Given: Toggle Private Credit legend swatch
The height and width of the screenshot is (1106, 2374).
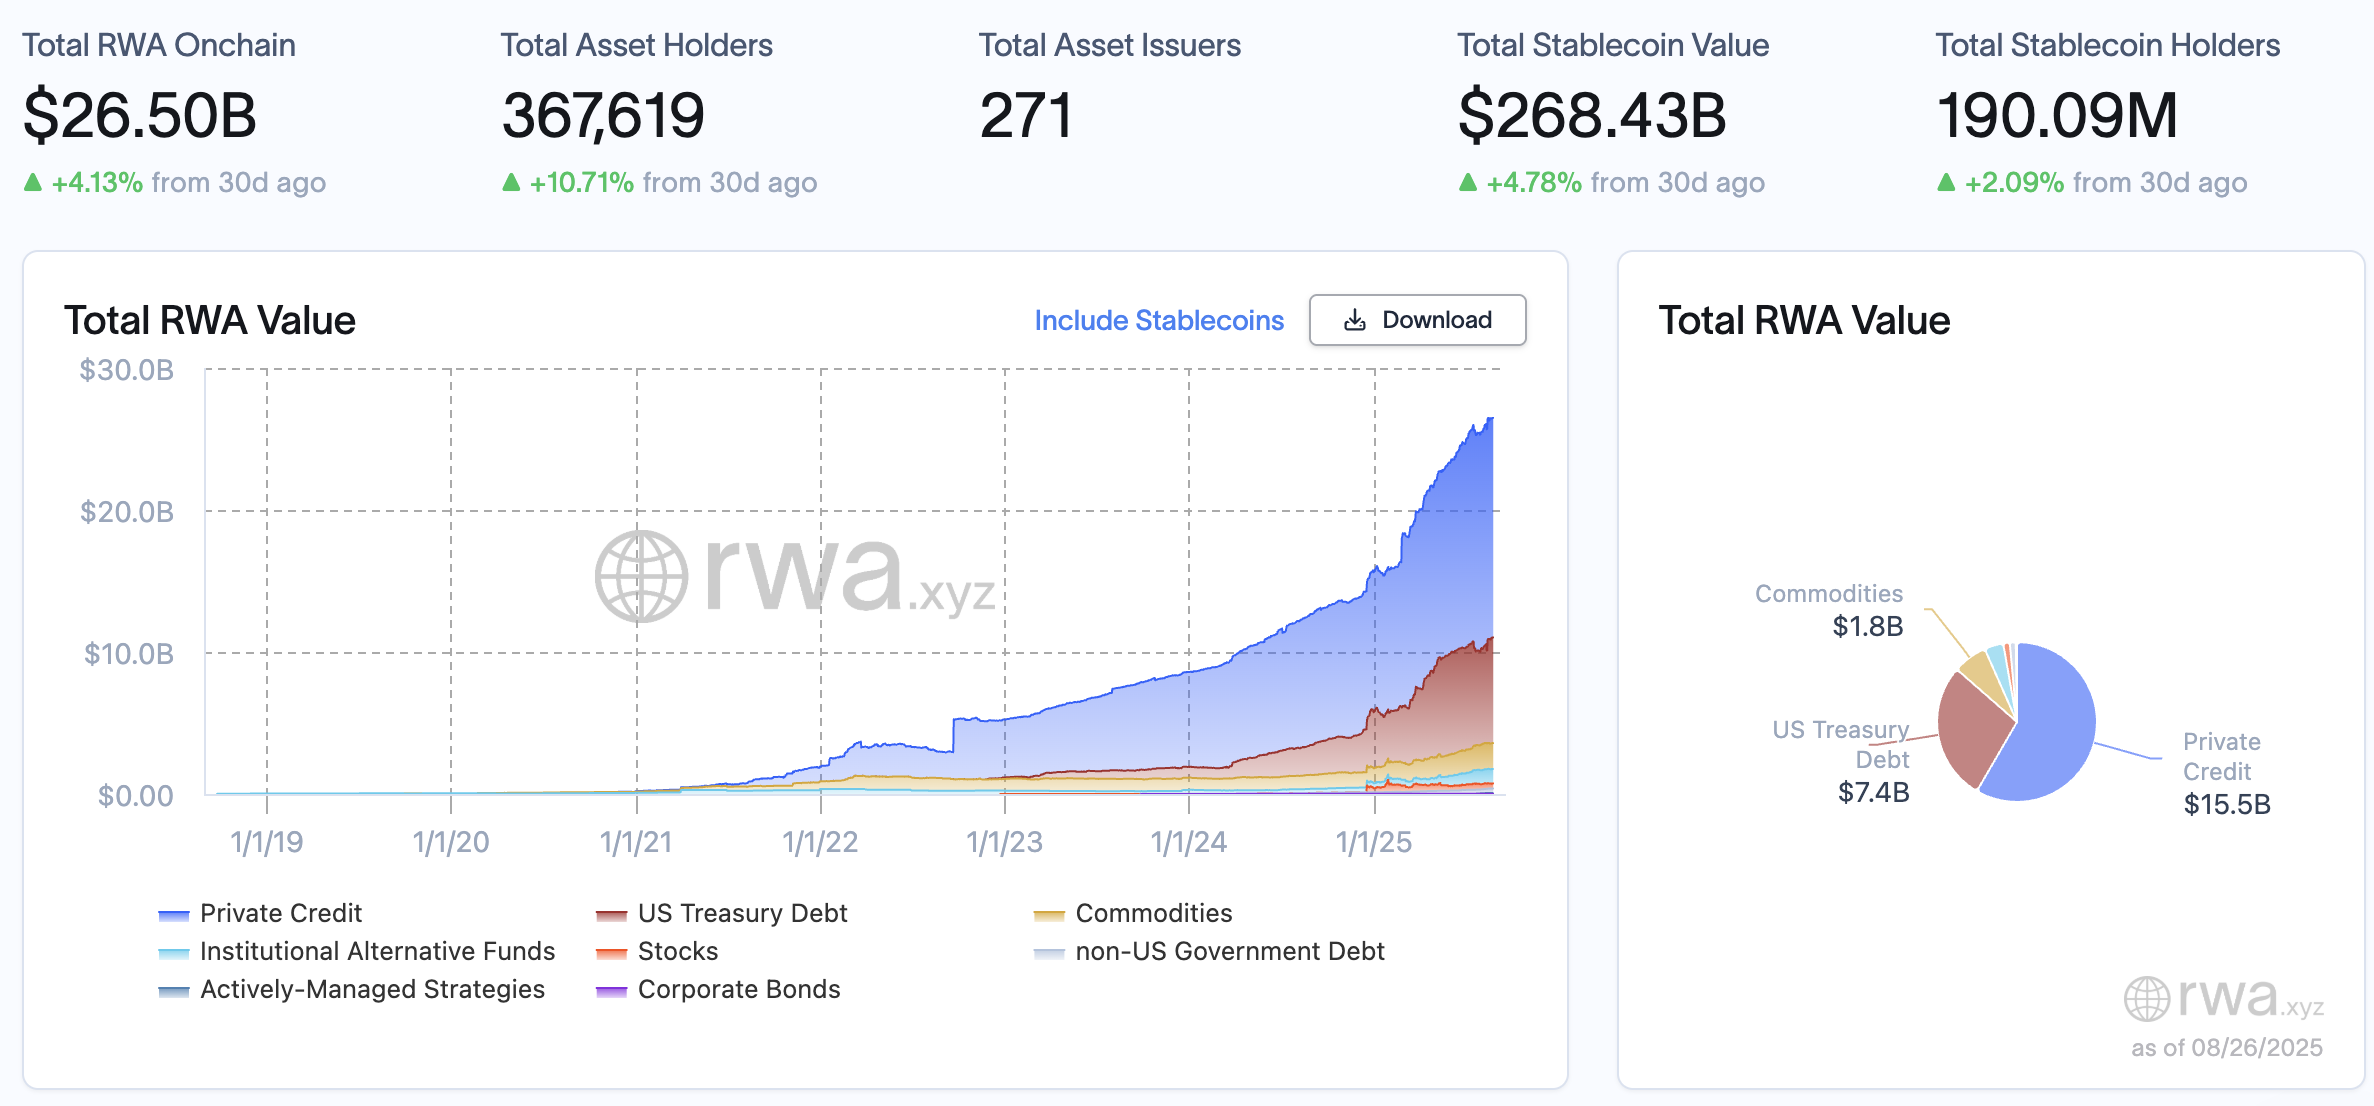Looking at the screenshot, I should pos(174,914).
